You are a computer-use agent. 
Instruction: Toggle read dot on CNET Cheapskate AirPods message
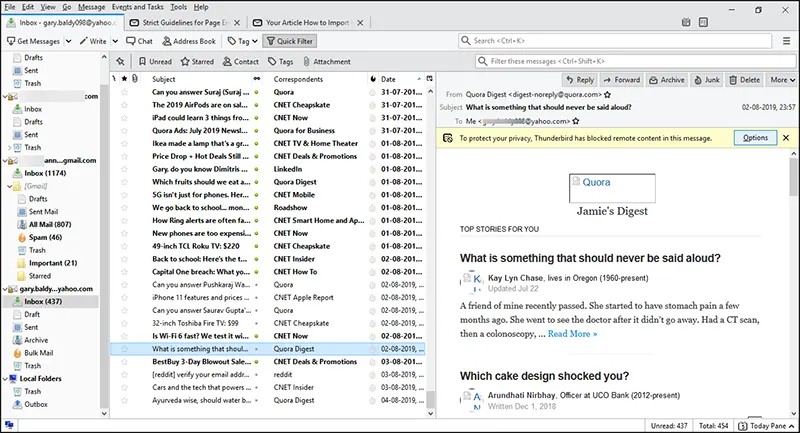point(257,105)
